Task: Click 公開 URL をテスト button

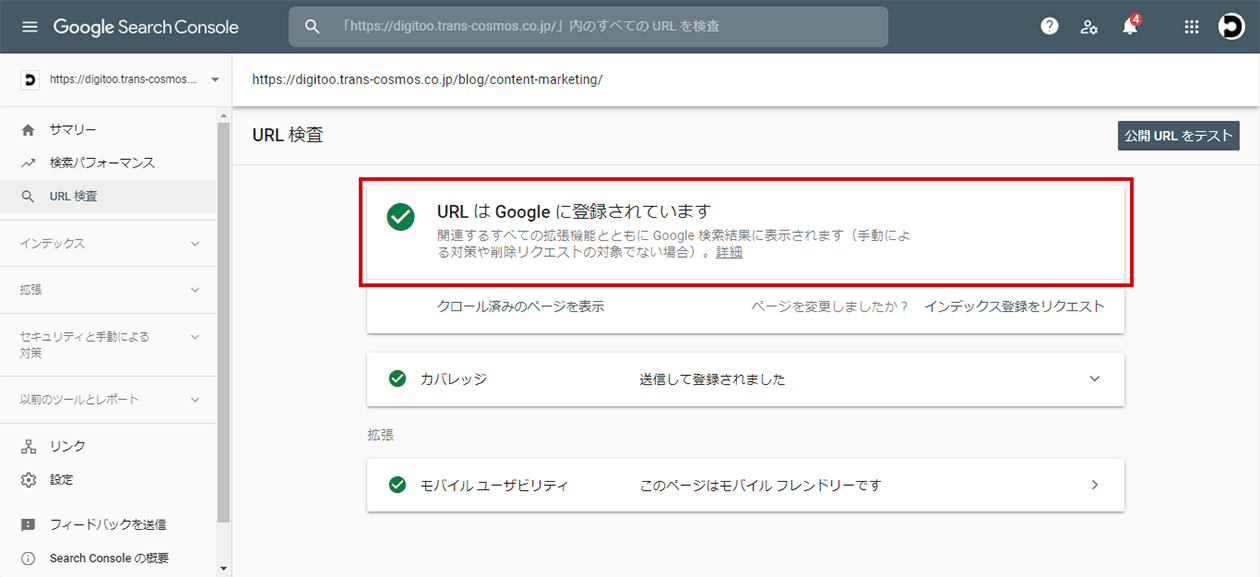Action: click(1178, 136)
